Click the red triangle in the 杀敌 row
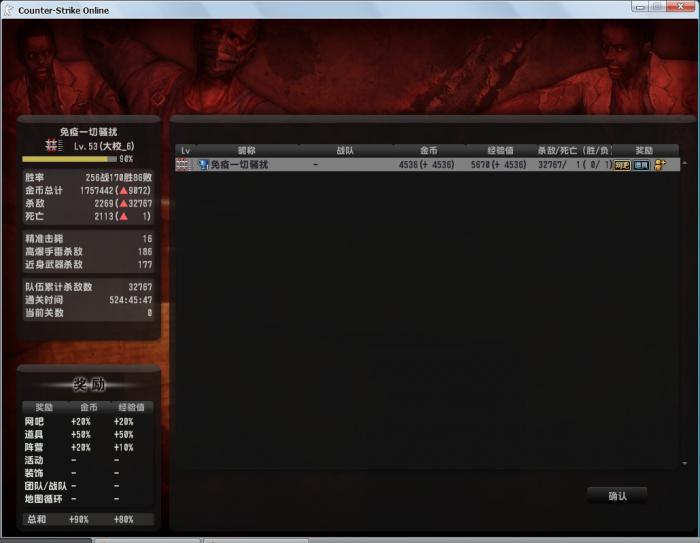Image resolution: width=700 pixels, height=543 pixels. click(124, 203)
